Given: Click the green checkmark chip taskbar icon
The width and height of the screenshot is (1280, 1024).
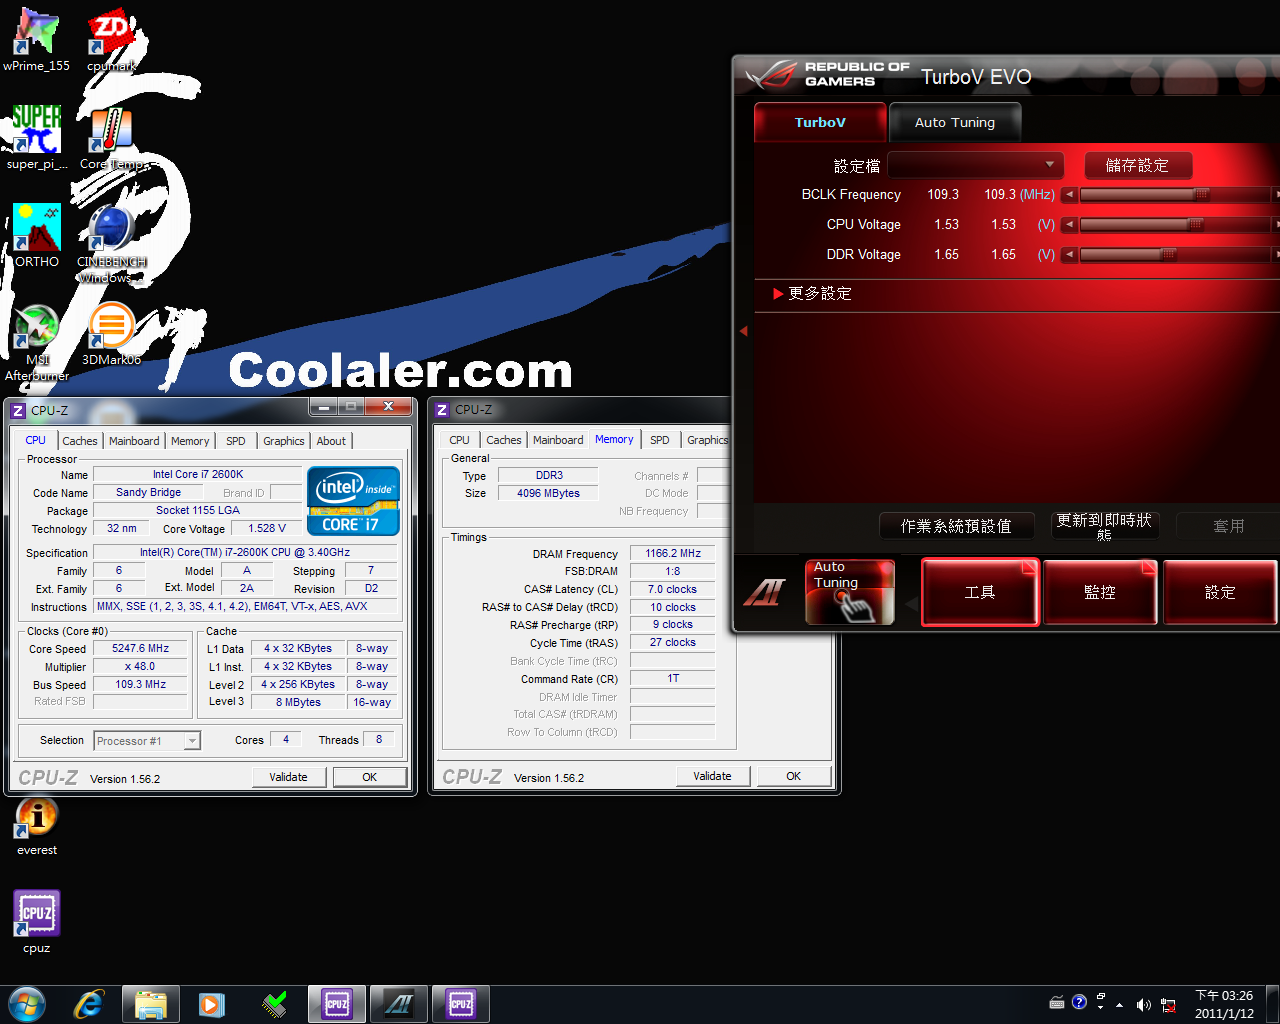Looking at the screenshot, I should click(x=274, y=1004).
